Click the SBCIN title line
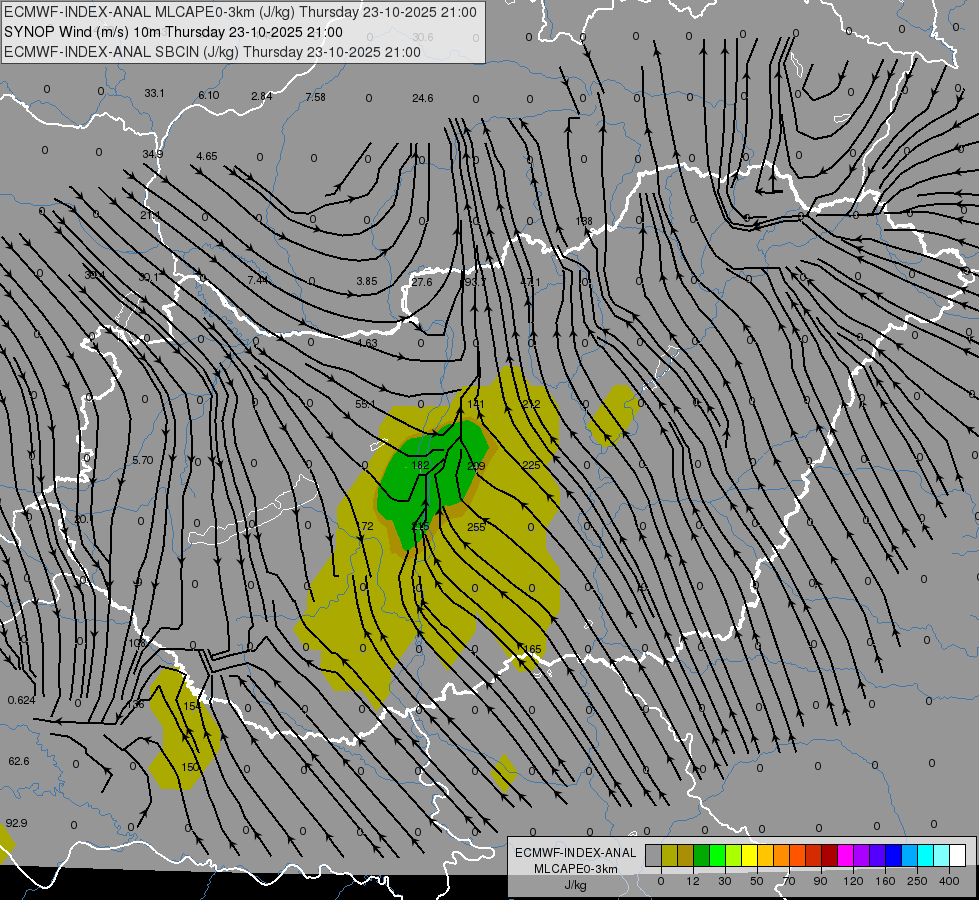Screen dimensions: 979x900 [x=212, y=52]
